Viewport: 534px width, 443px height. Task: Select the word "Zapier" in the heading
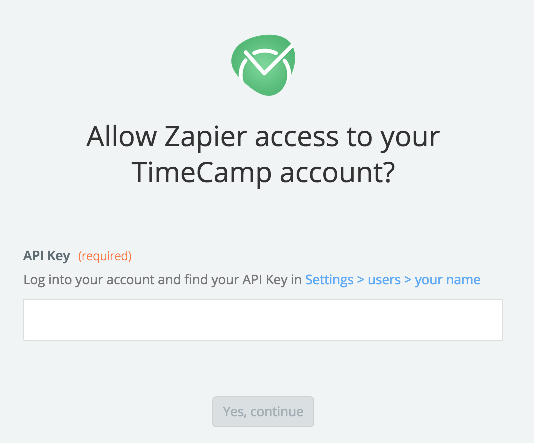[x=205, y=137]
